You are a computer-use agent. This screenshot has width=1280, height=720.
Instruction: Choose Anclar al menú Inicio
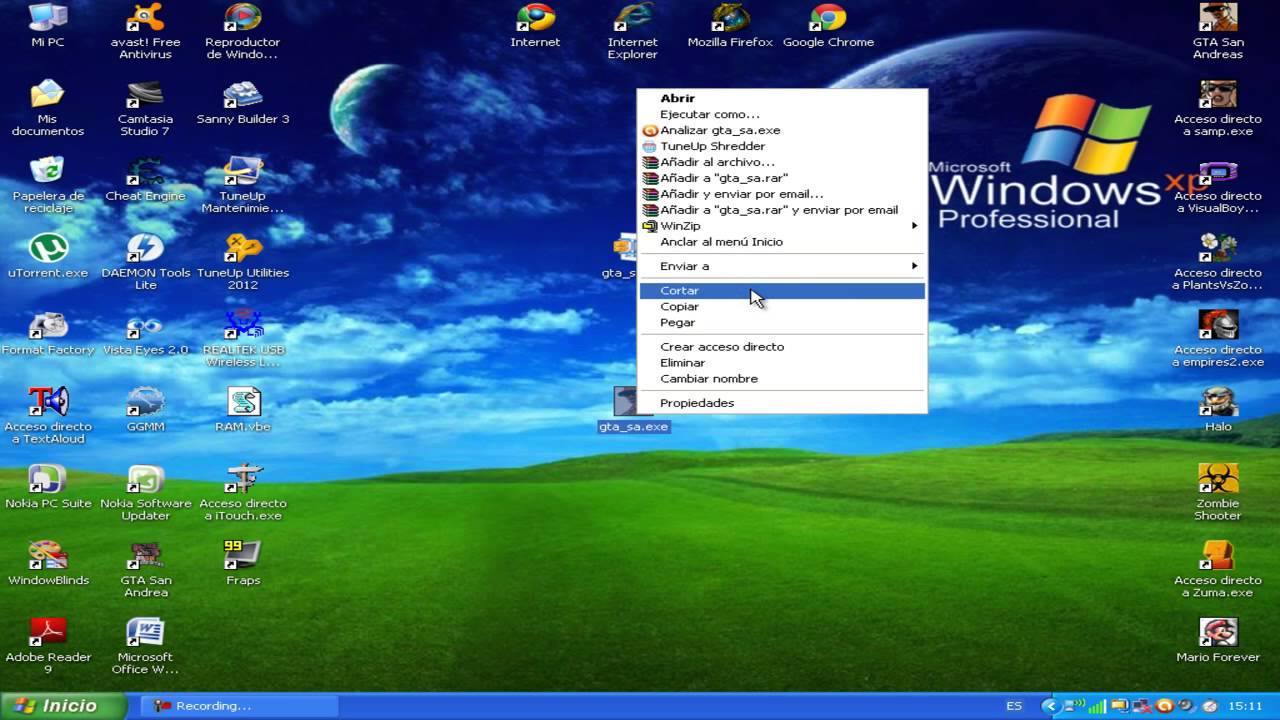(782, 242)
